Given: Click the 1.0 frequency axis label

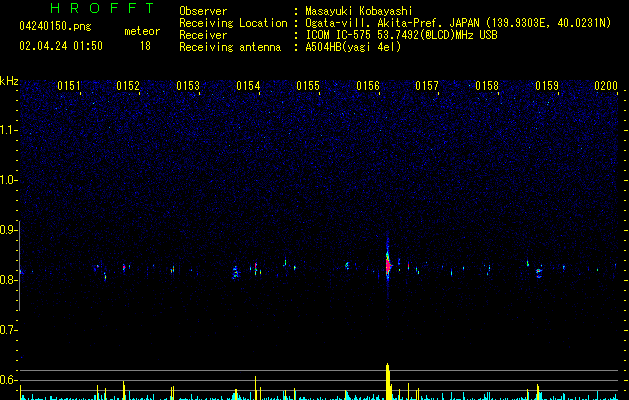Looking at the screenshot, I should click(8, 180).
